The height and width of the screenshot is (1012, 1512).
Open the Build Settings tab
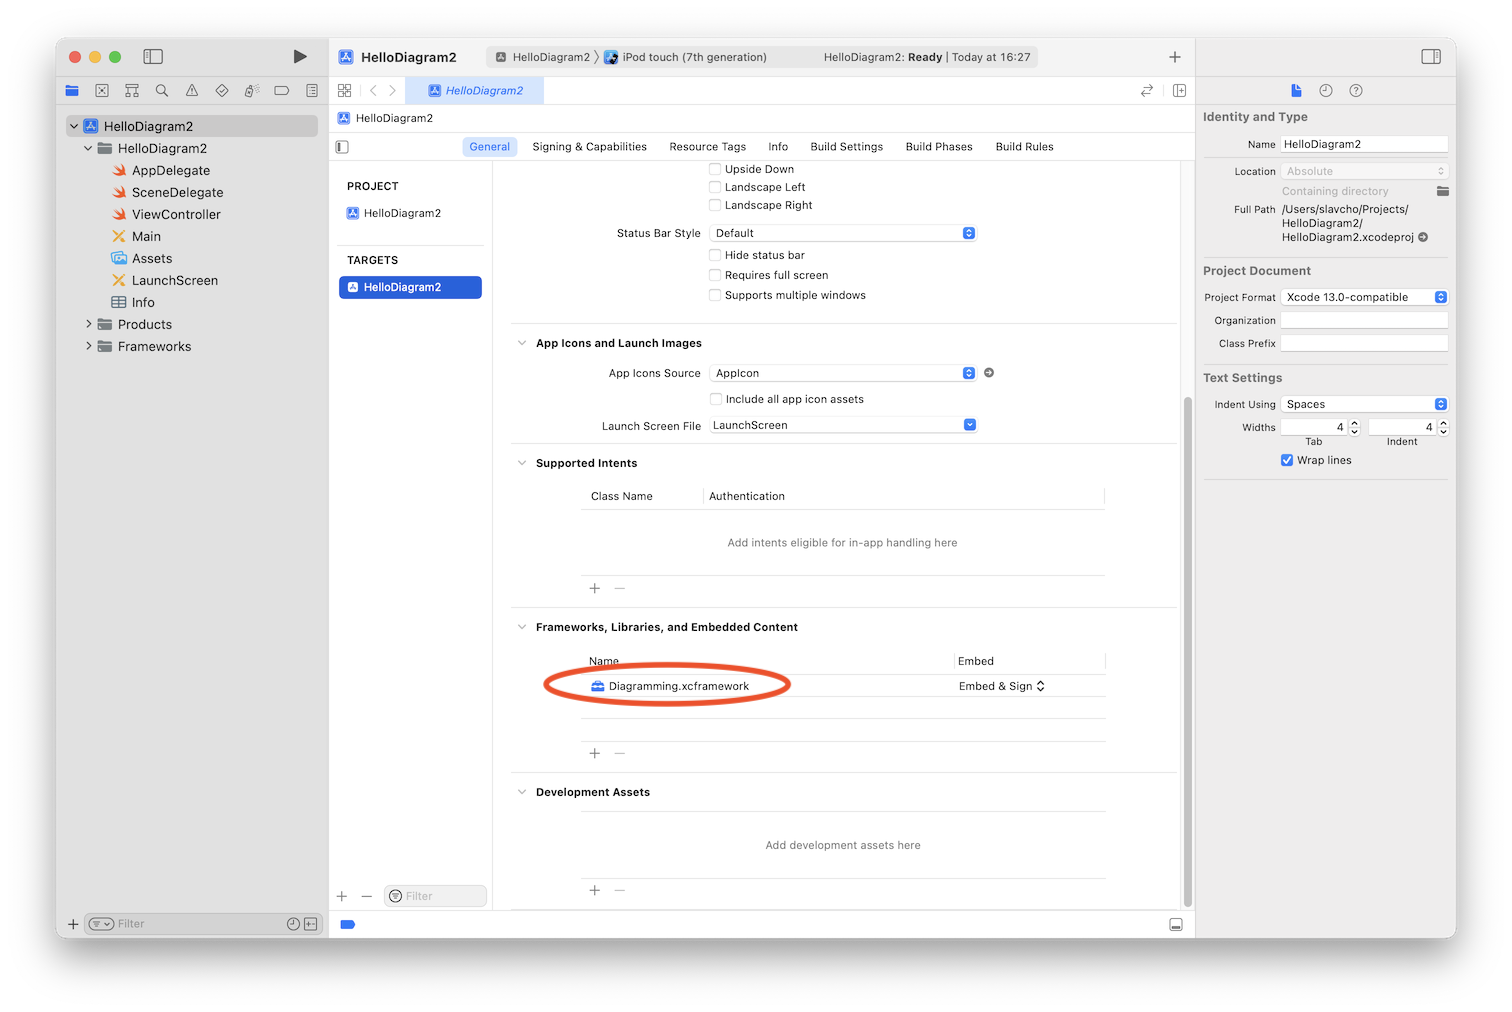pyautogui.click(x=847, y=147)
